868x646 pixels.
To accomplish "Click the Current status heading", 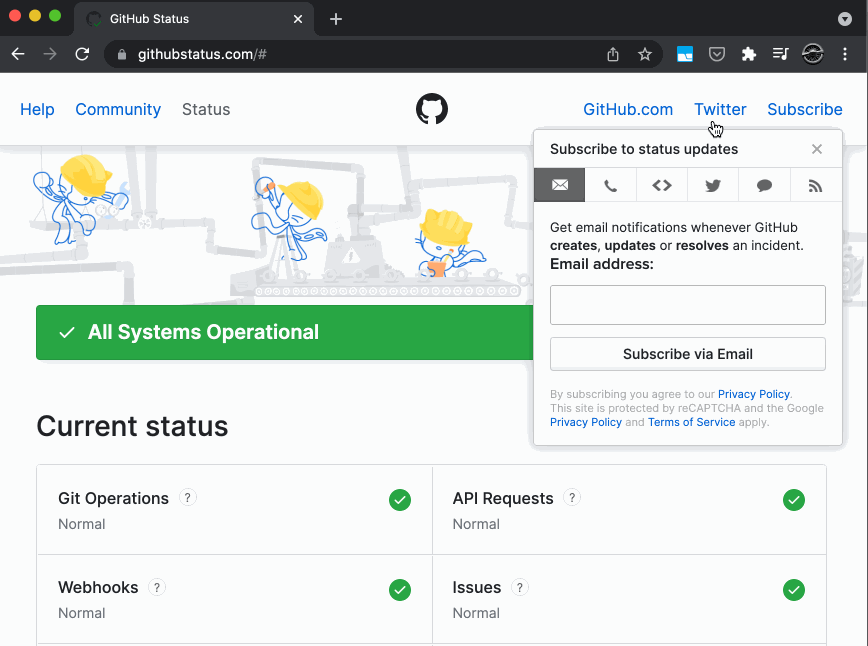I will pos(132,426).
